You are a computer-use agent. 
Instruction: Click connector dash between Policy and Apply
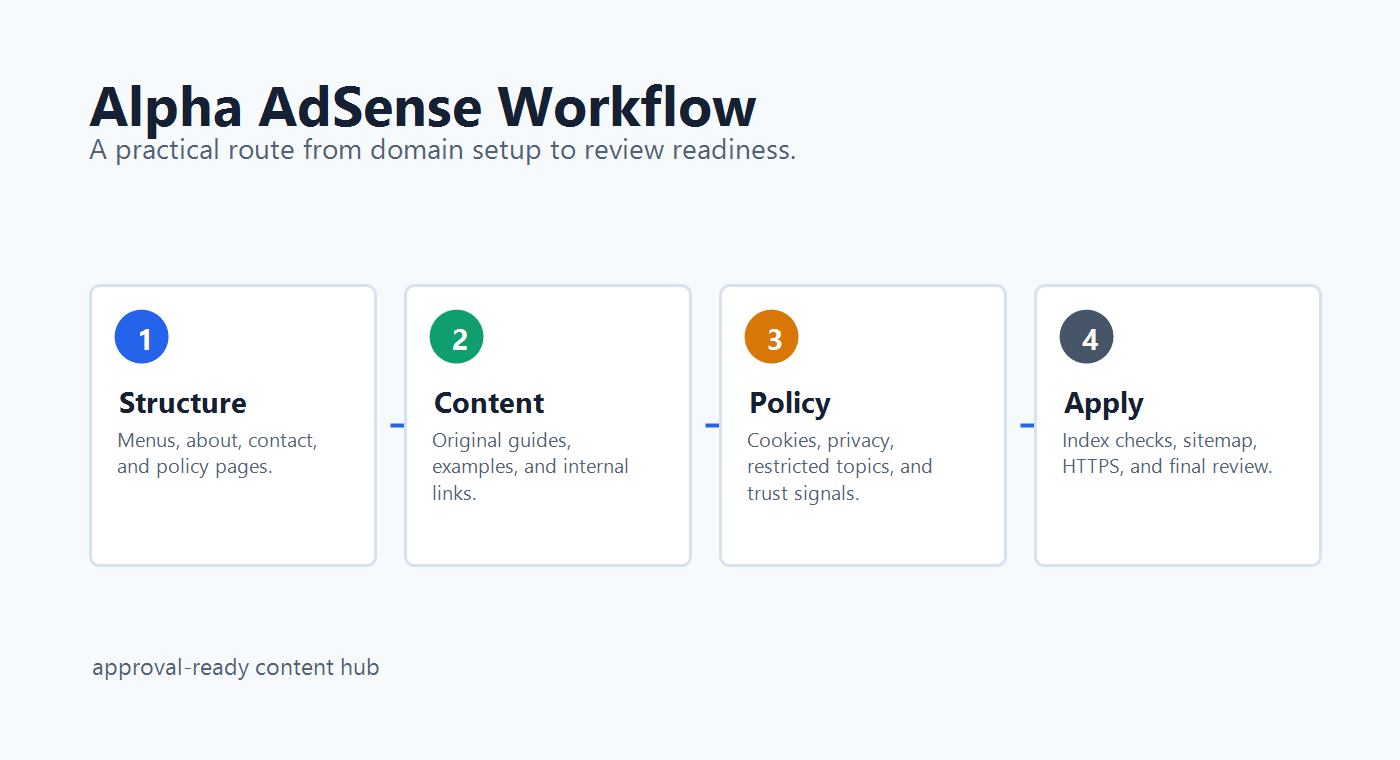coord(1027,426)
